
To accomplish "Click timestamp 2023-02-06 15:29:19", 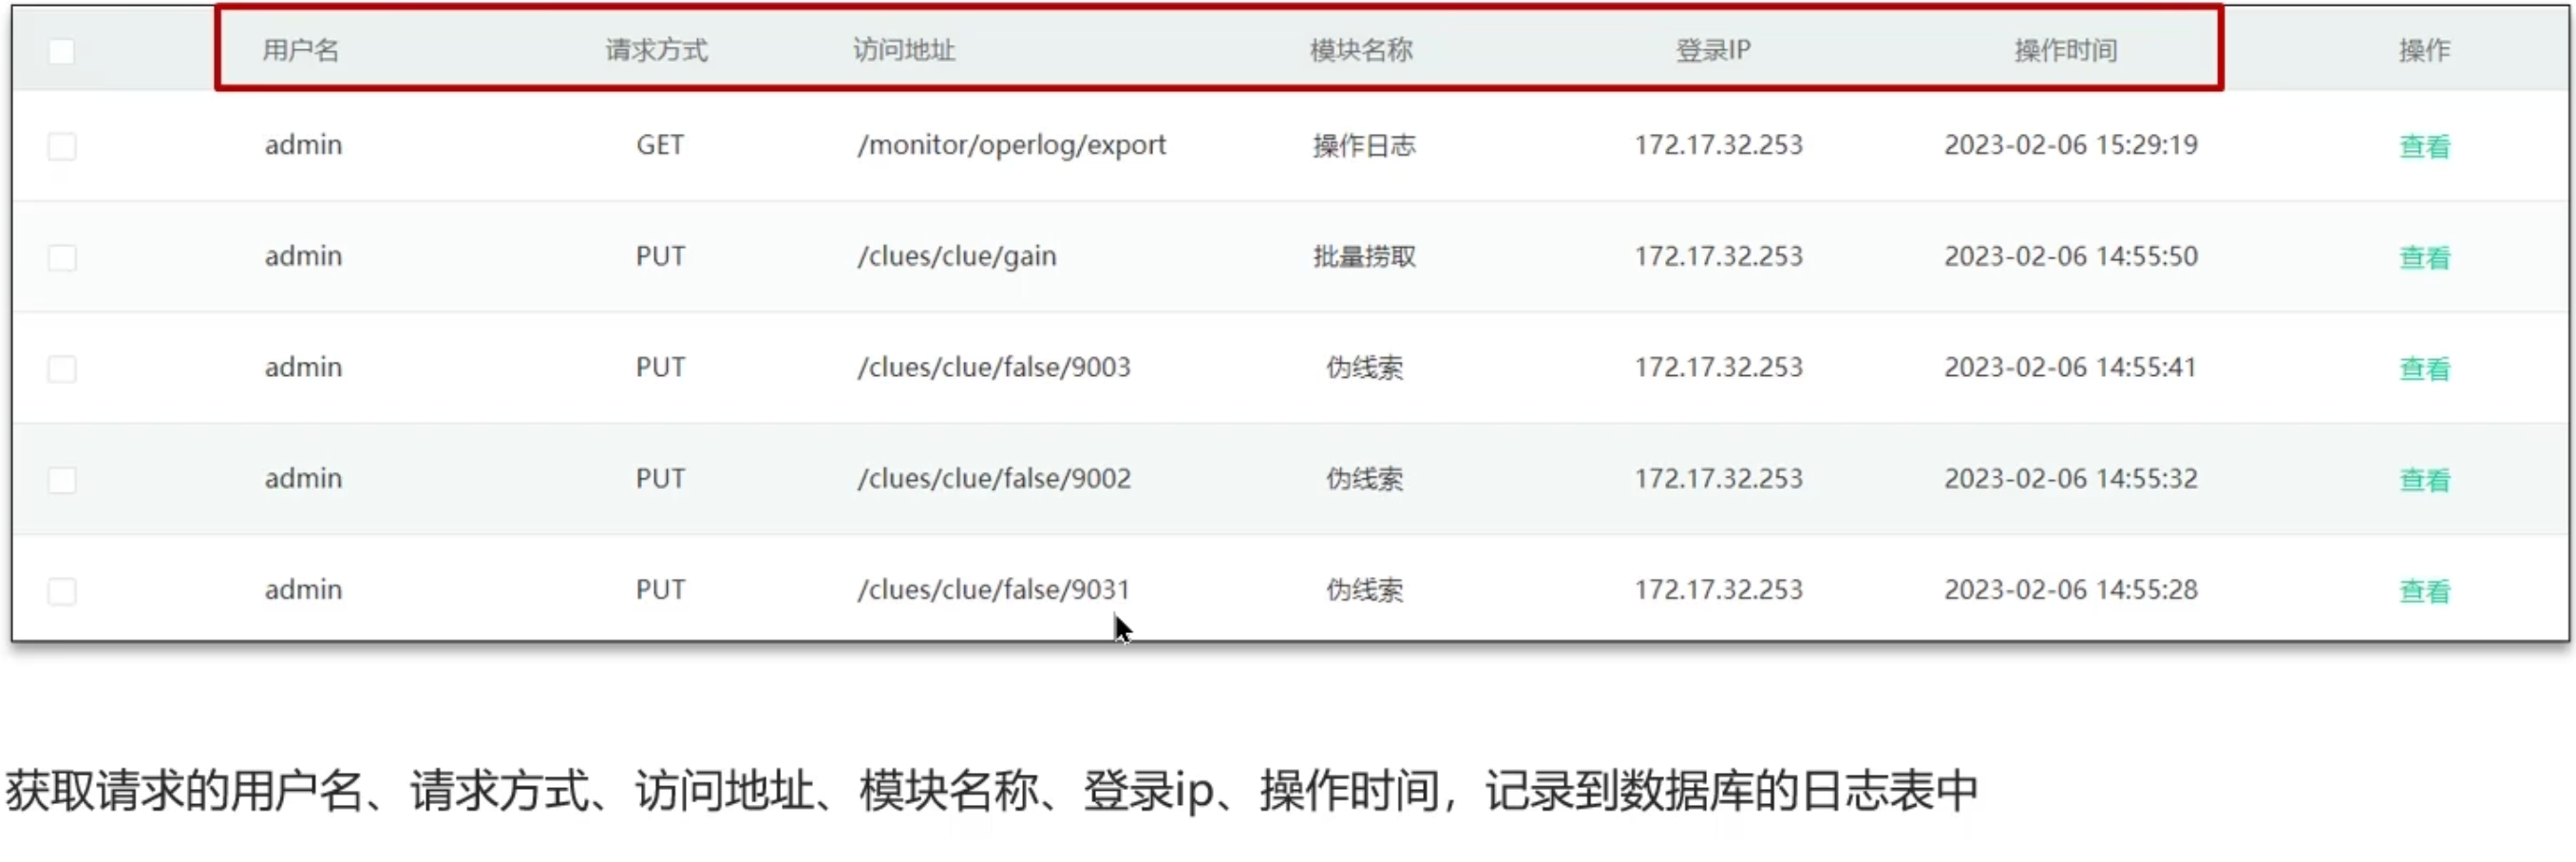I will [x=2070, y=145].
